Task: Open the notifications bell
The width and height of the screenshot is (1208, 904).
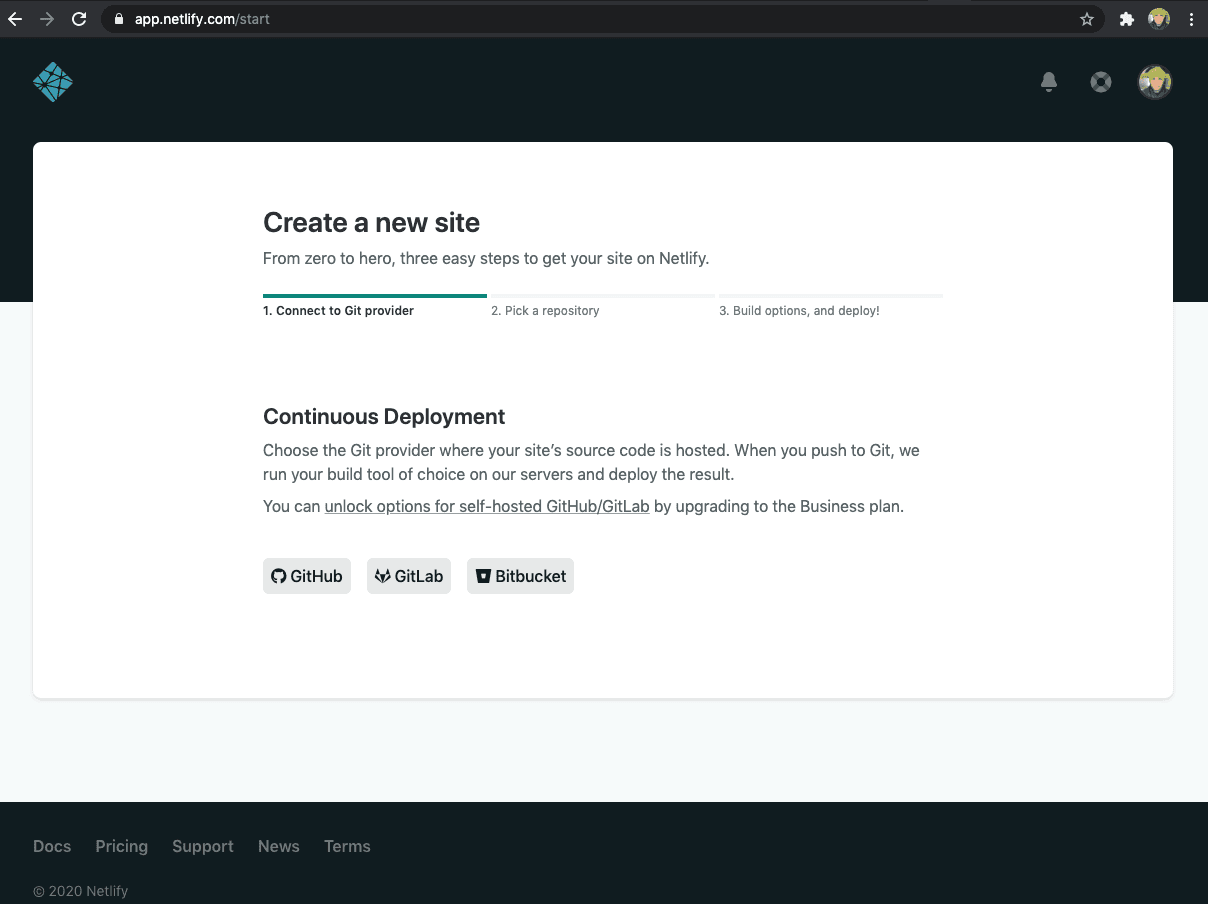Action: point(1049,82)
